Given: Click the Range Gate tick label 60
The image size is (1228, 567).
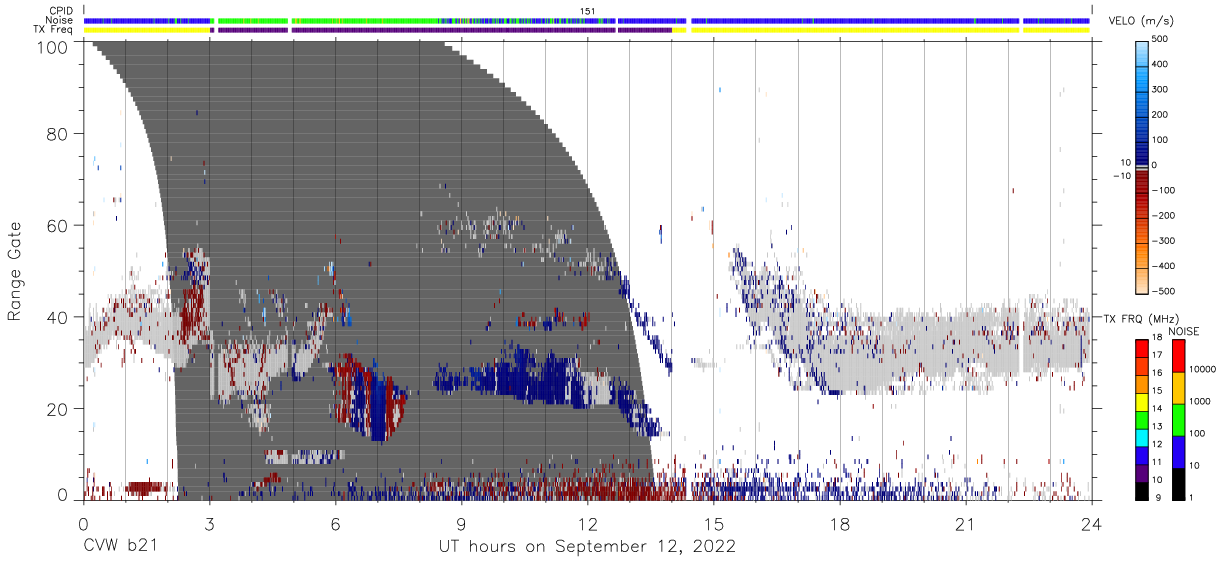Looking at the screenshot, I should [x=57, y=225].
